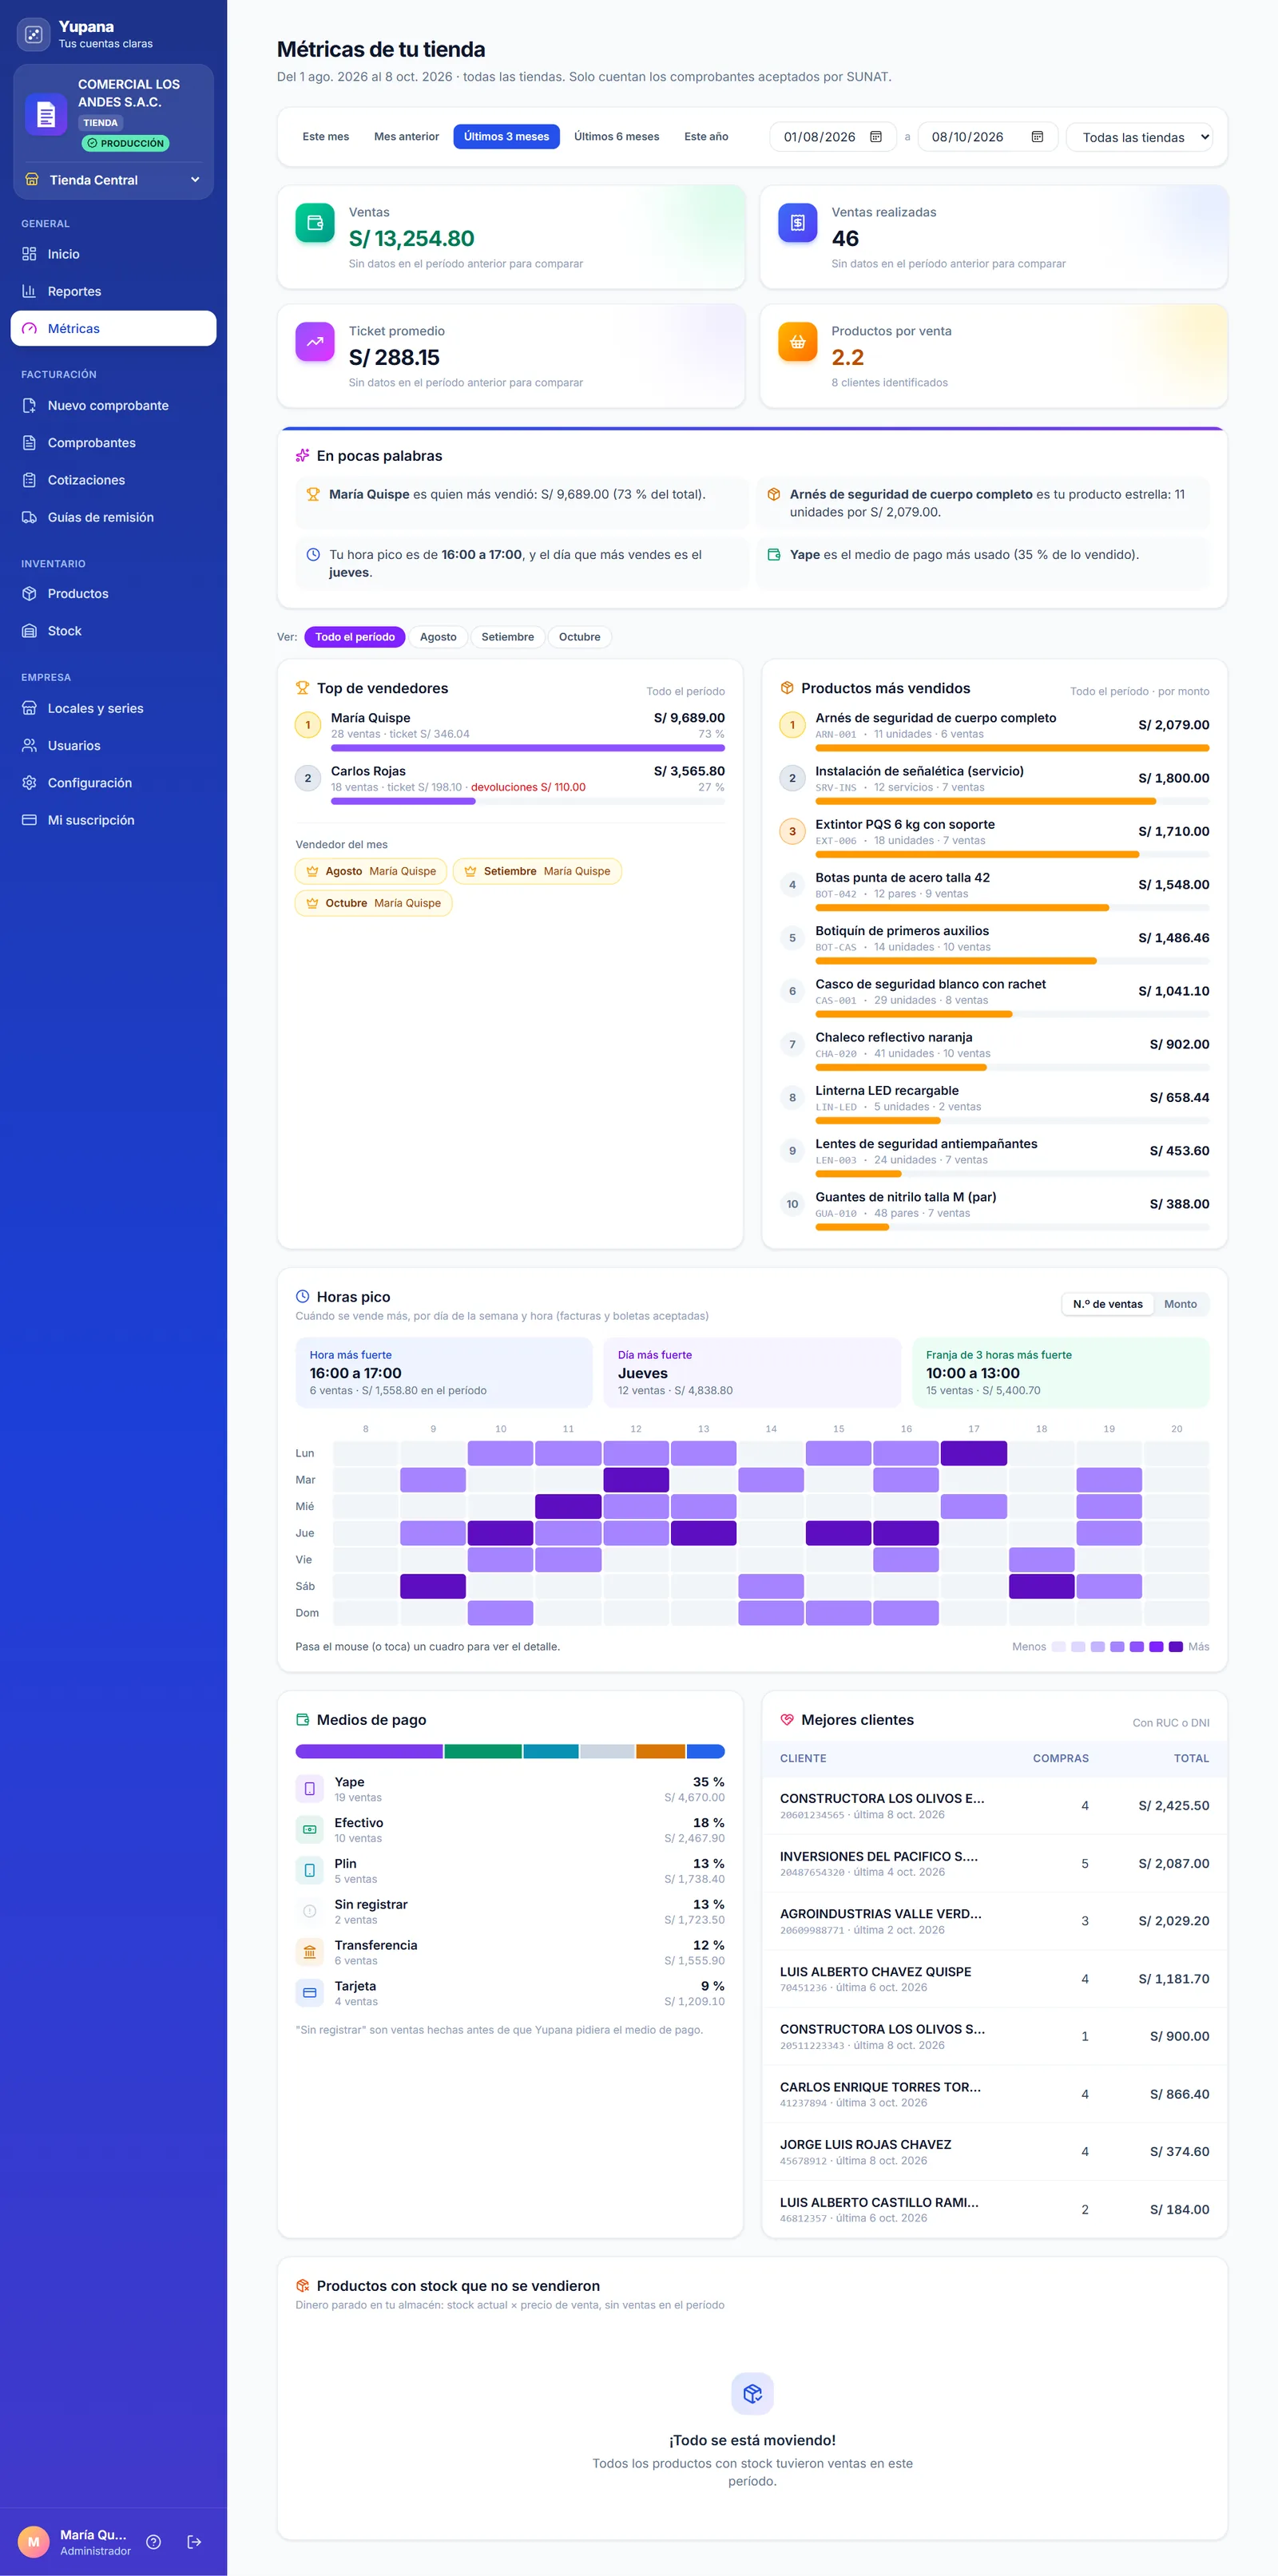Click the CONSTRUCTORA LOS OLIVOS E... client row

[x=994, y=1805]
